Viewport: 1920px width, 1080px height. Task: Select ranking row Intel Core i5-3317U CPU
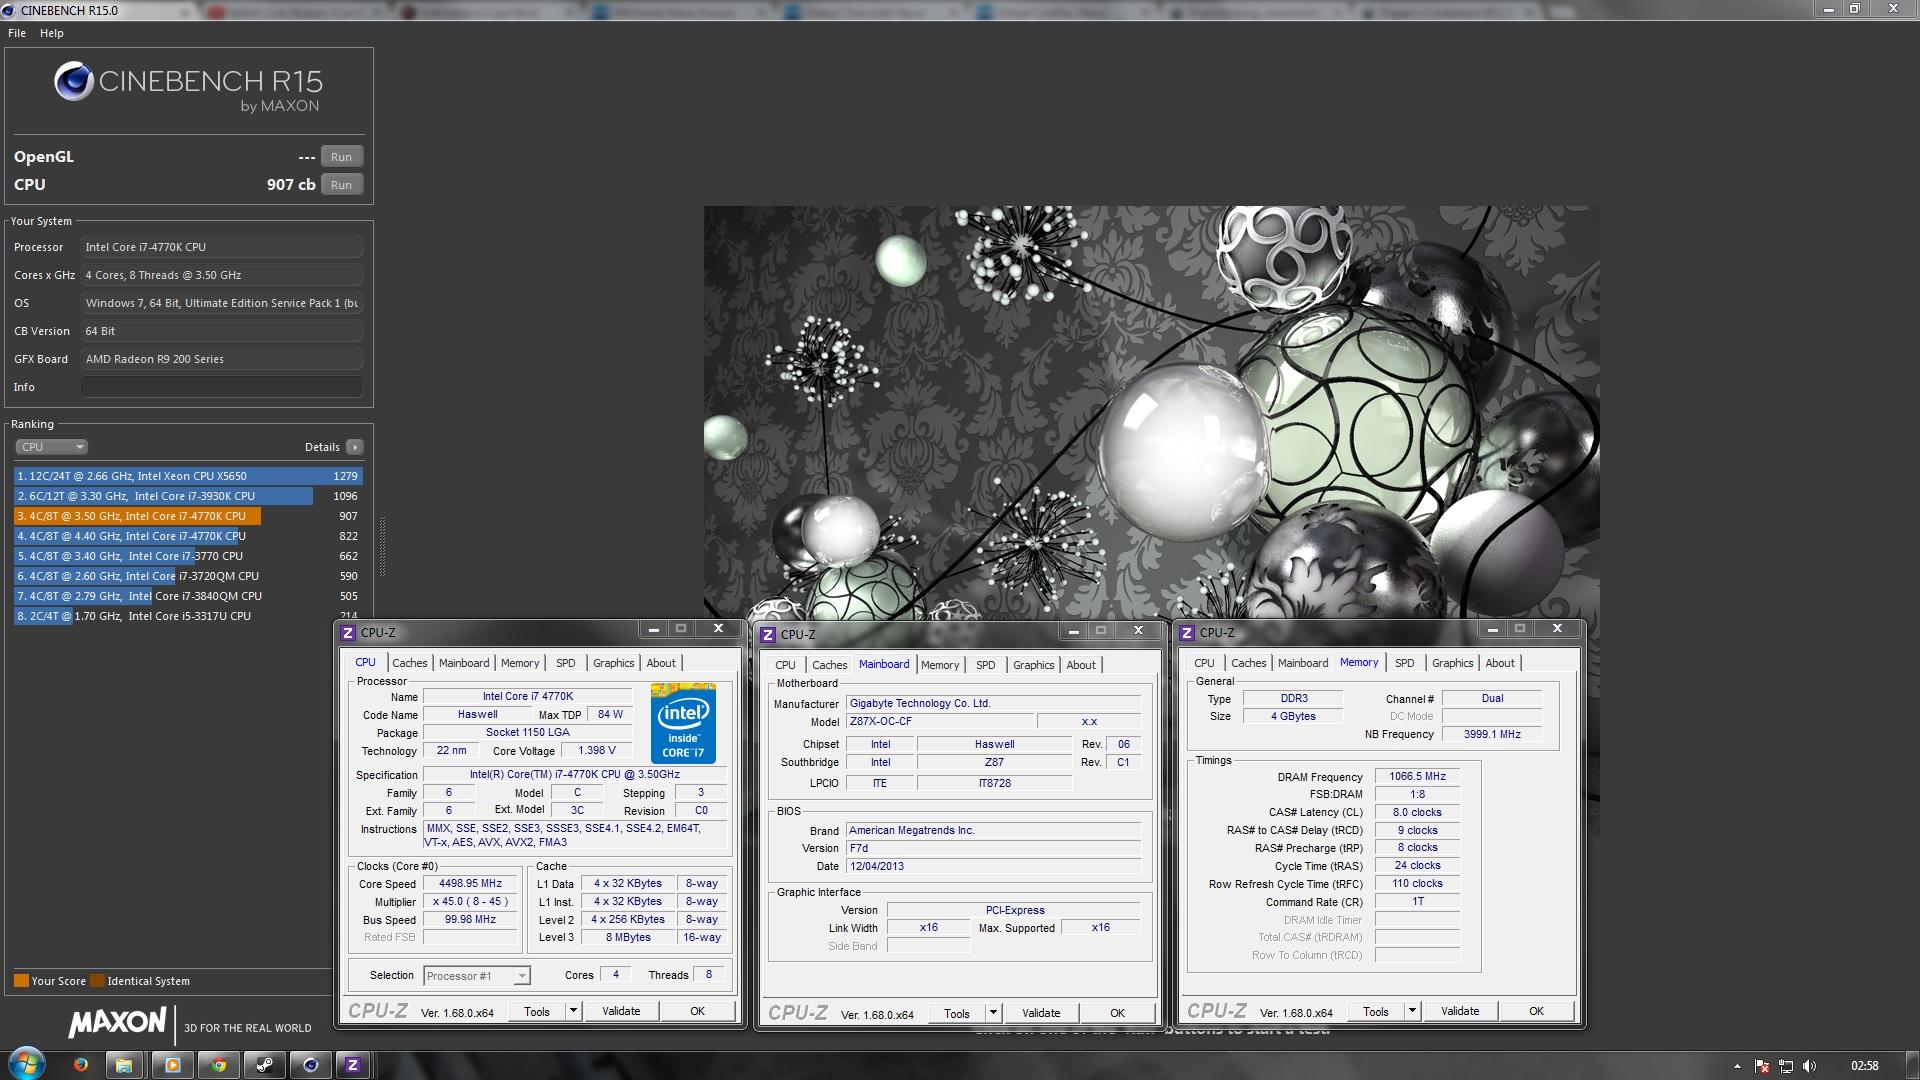click(x=188, y=616)
